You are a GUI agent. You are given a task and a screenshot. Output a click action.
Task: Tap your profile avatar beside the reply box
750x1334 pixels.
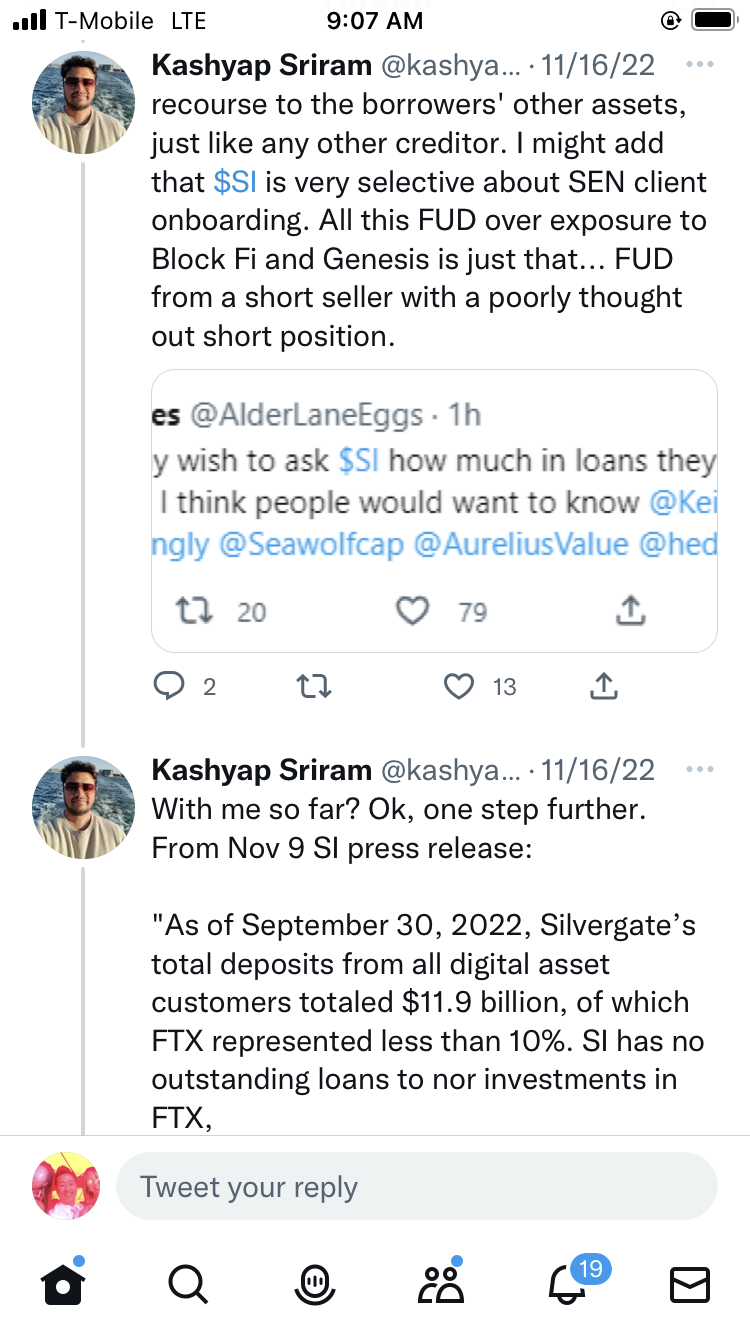click(66, 1186)
